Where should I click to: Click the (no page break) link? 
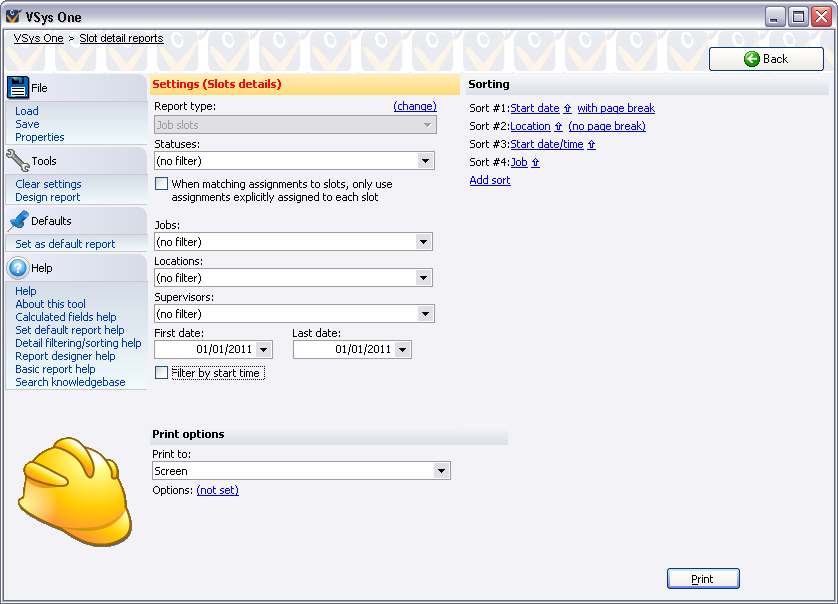[607, 126]
